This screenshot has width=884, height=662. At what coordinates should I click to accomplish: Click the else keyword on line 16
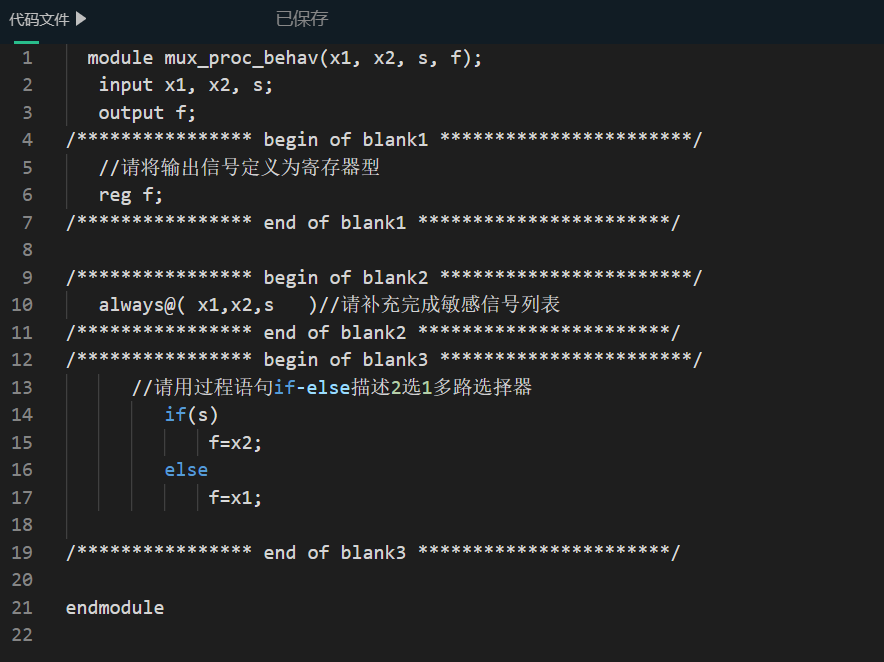tap(186, 469)
